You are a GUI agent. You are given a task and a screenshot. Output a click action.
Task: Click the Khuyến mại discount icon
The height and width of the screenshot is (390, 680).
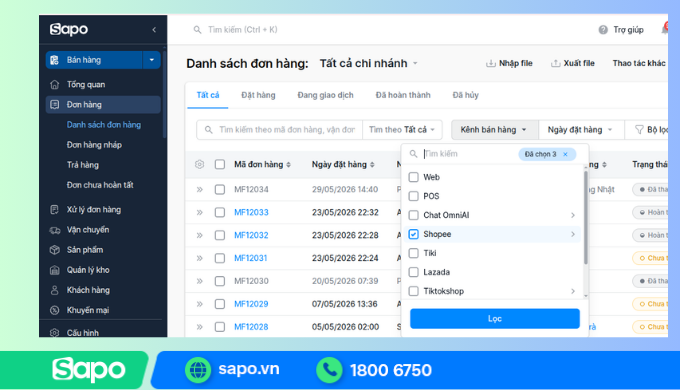pos(55,310)
